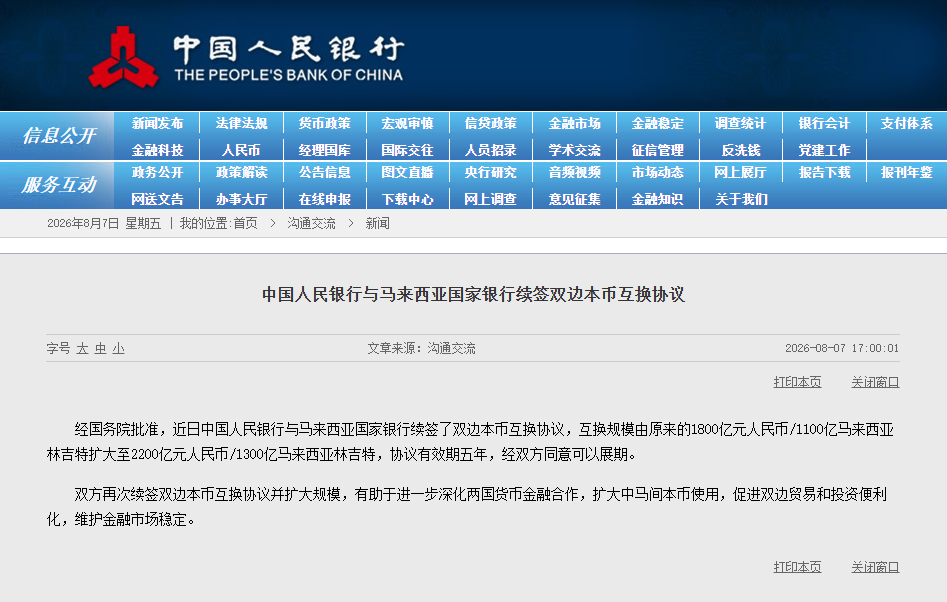Image resolution: width=947 pixels, height=602 pixels.
Task: Set font size to 大
Action: point(82,349)
